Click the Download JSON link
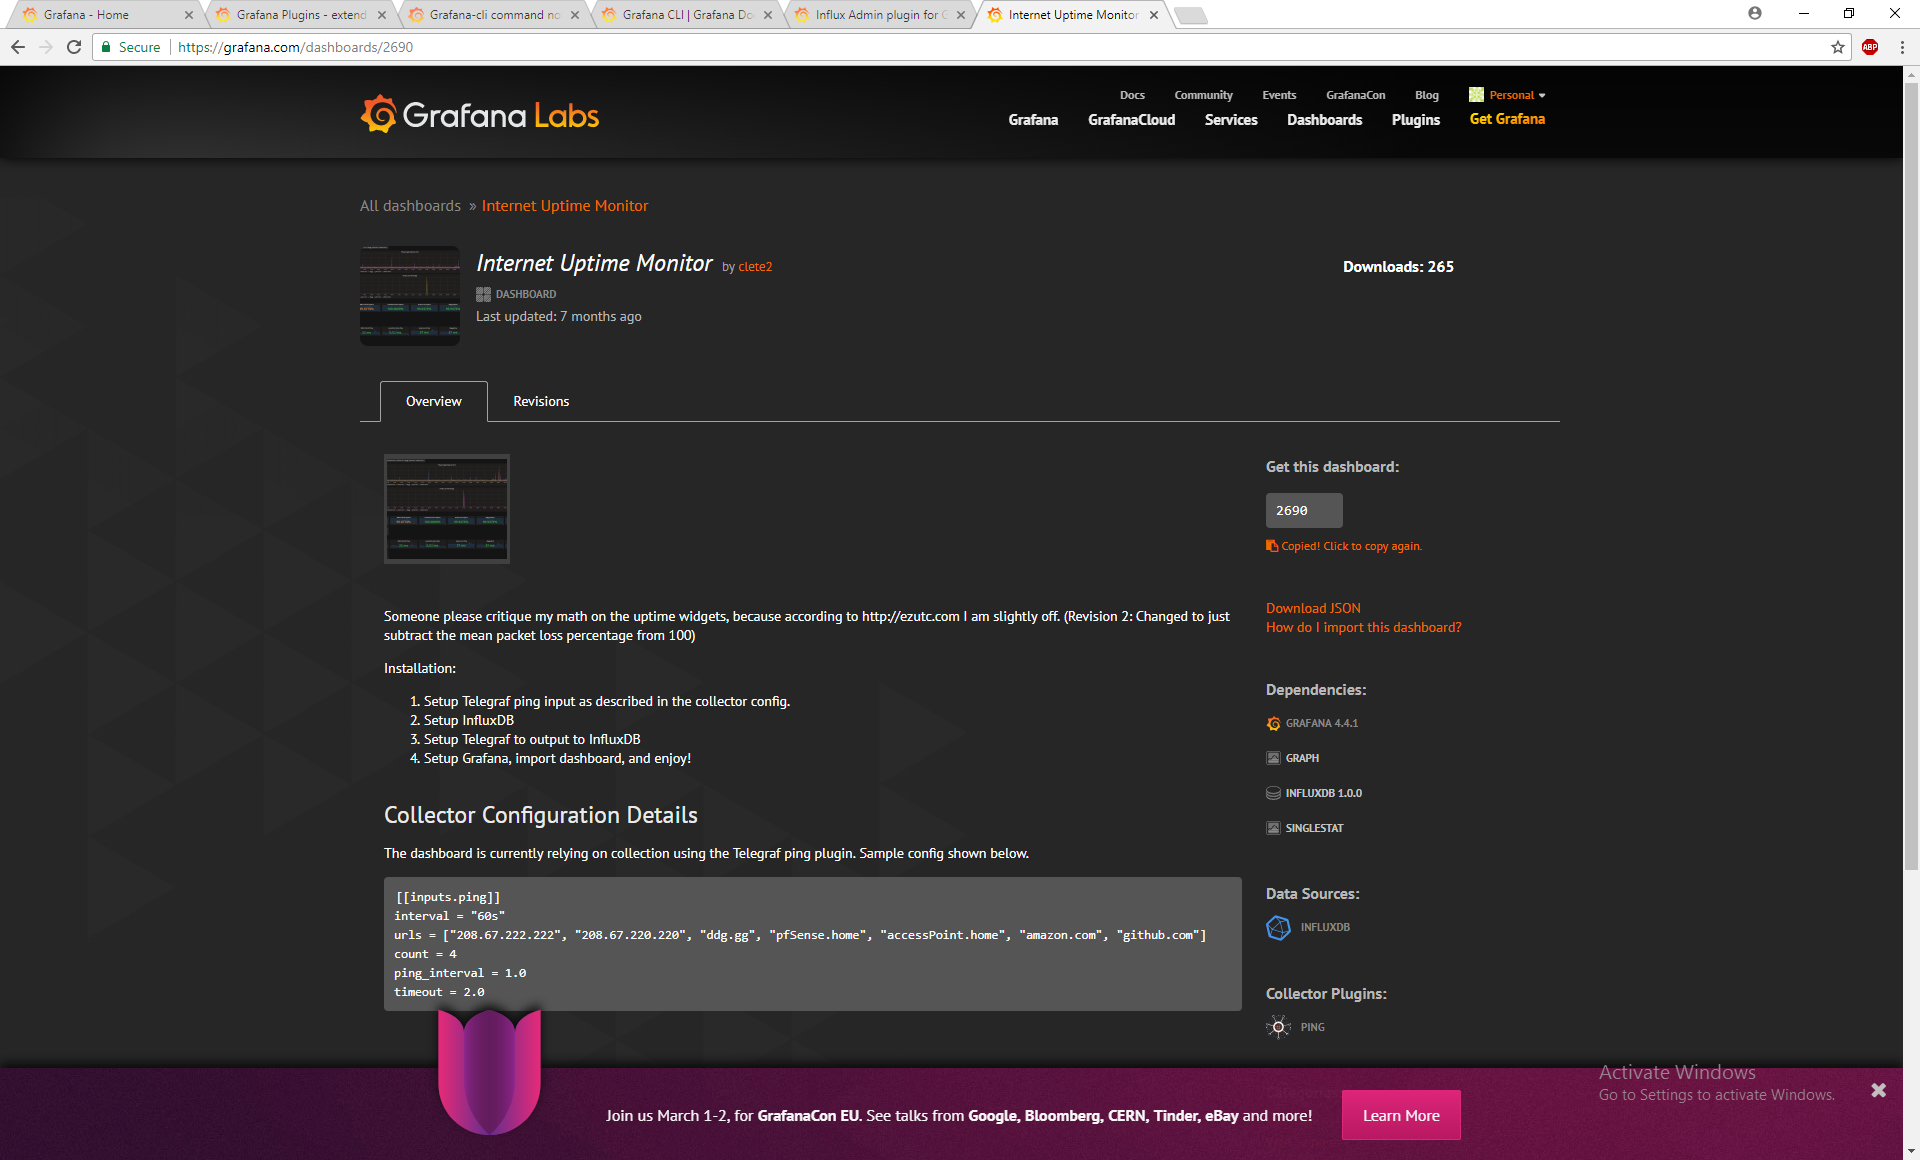Image resolution: width=1920 pixels, height=1160 pixels. pos(1313,608)
